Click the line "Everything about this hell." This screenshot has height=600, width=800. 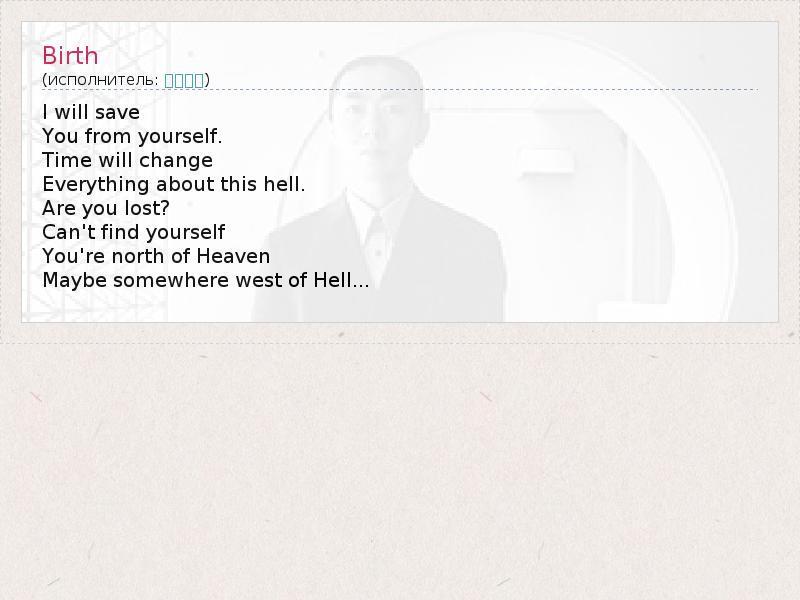[x=173, y=184]
